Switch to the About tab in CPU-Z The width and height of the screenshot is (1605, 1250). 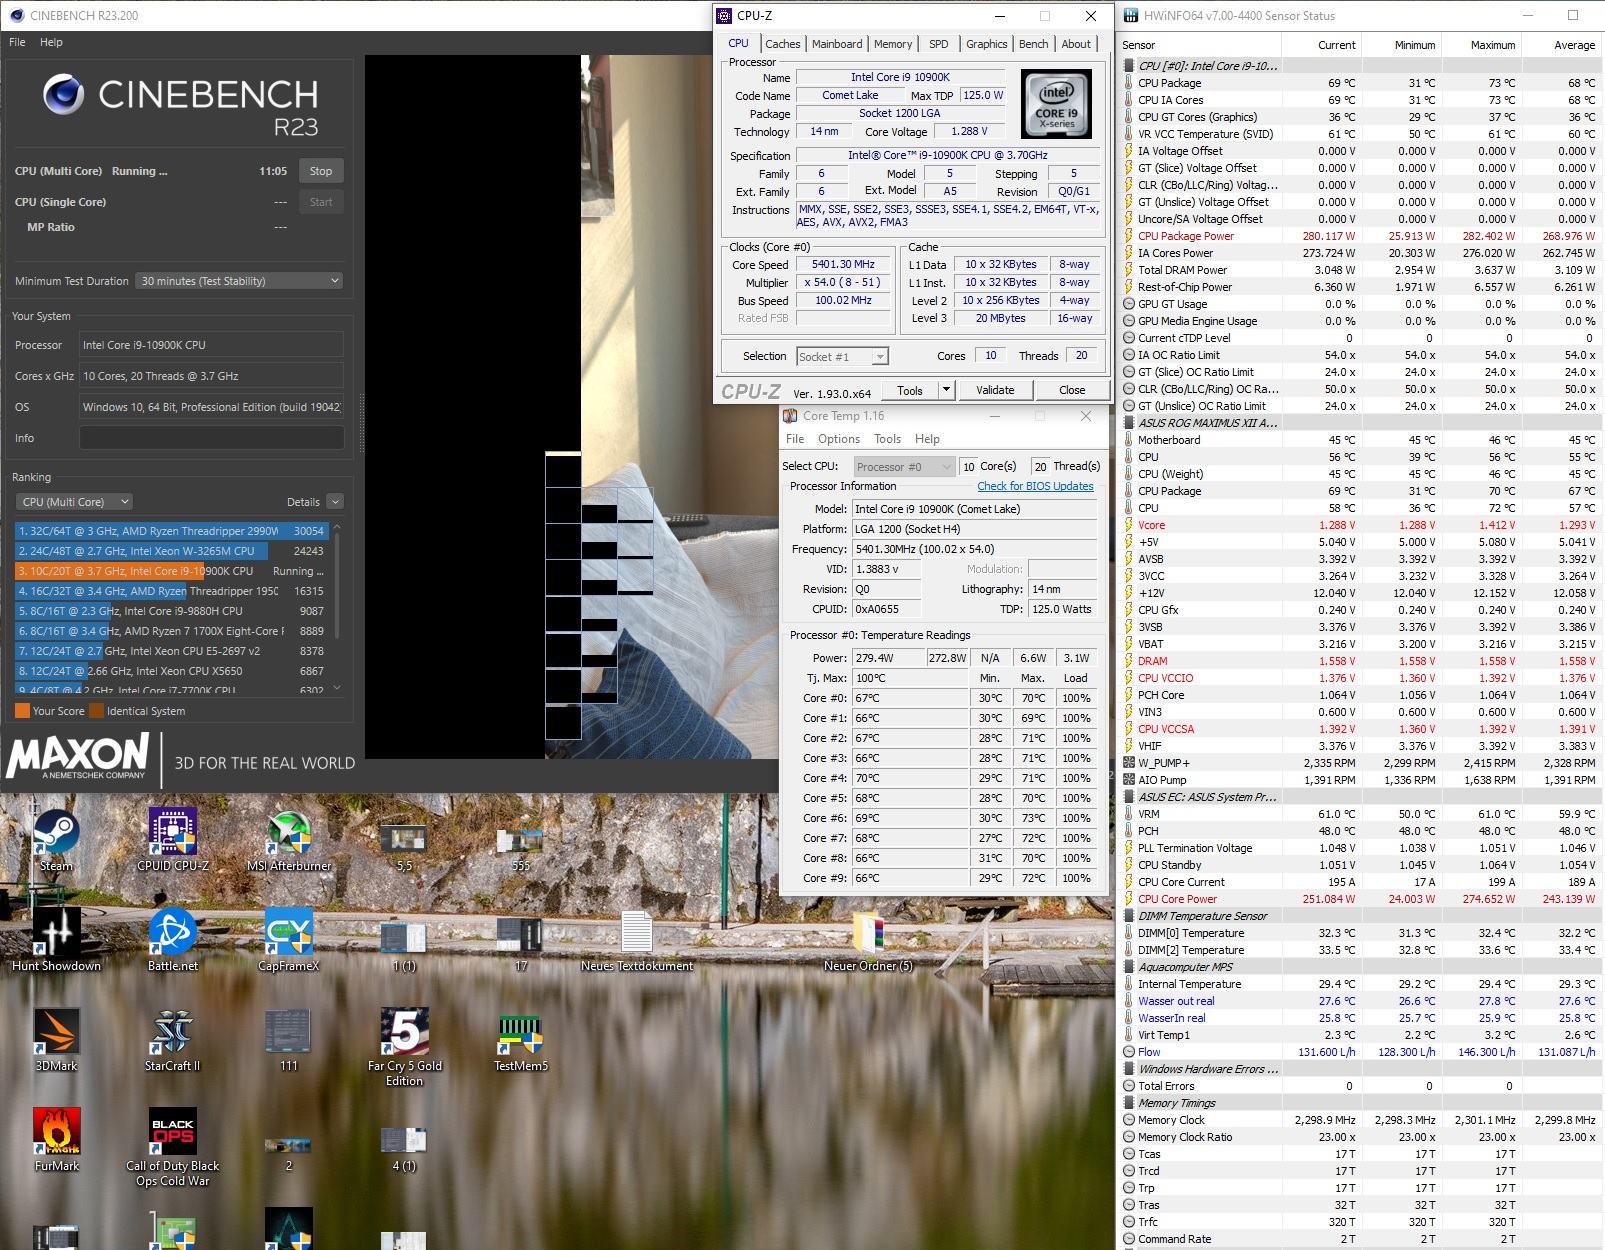point(1076,44)
